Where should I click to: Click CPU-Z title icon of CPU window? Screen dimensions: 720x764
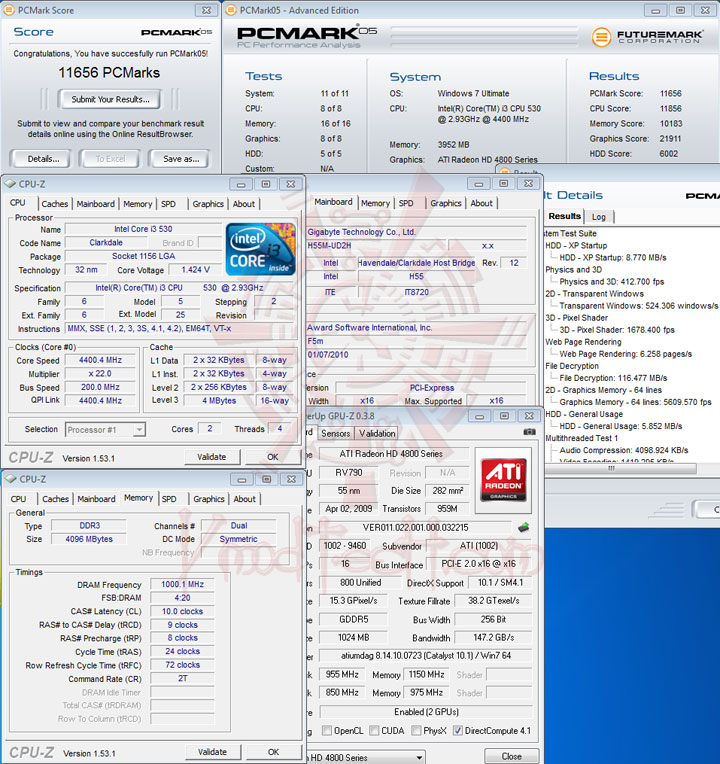tap(10, 184)
